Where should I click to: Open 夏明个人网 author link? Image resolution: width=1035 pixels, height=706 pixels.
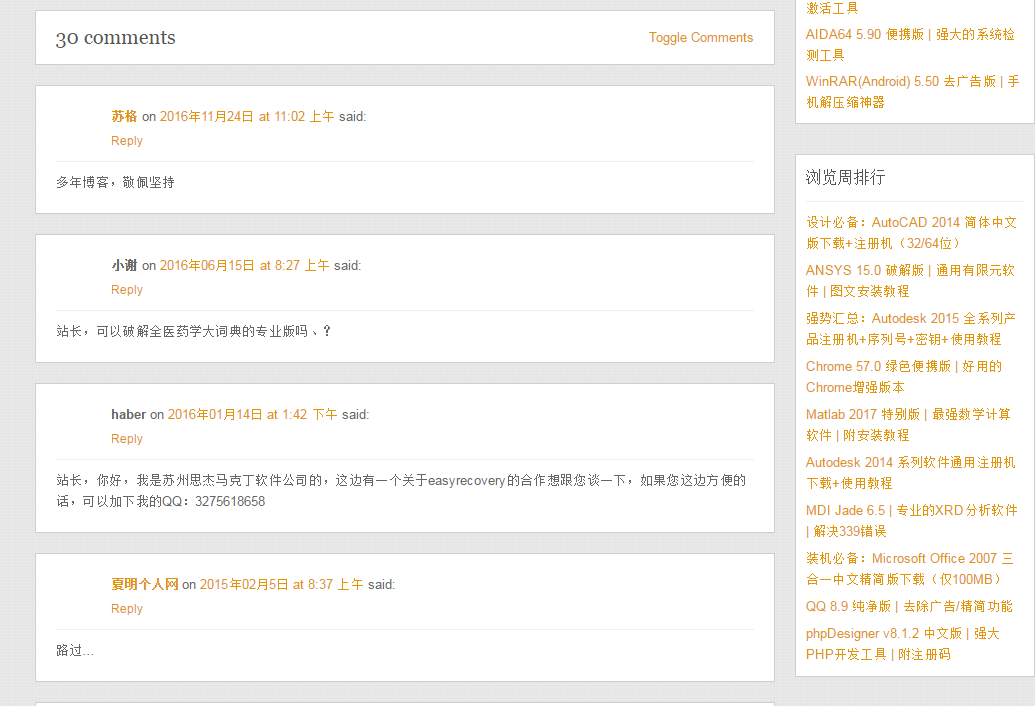(x=145, y=584)
